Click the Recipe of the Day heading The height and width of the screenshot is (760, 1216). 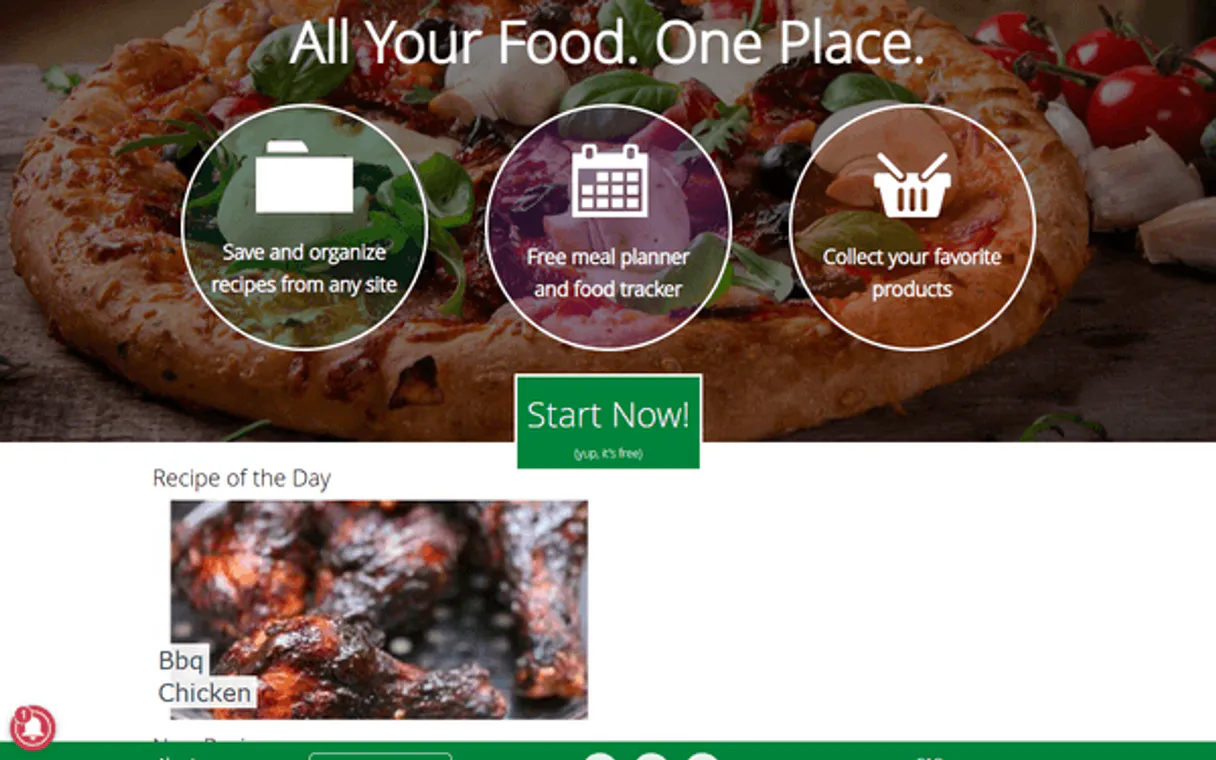(x=241, y=478)
